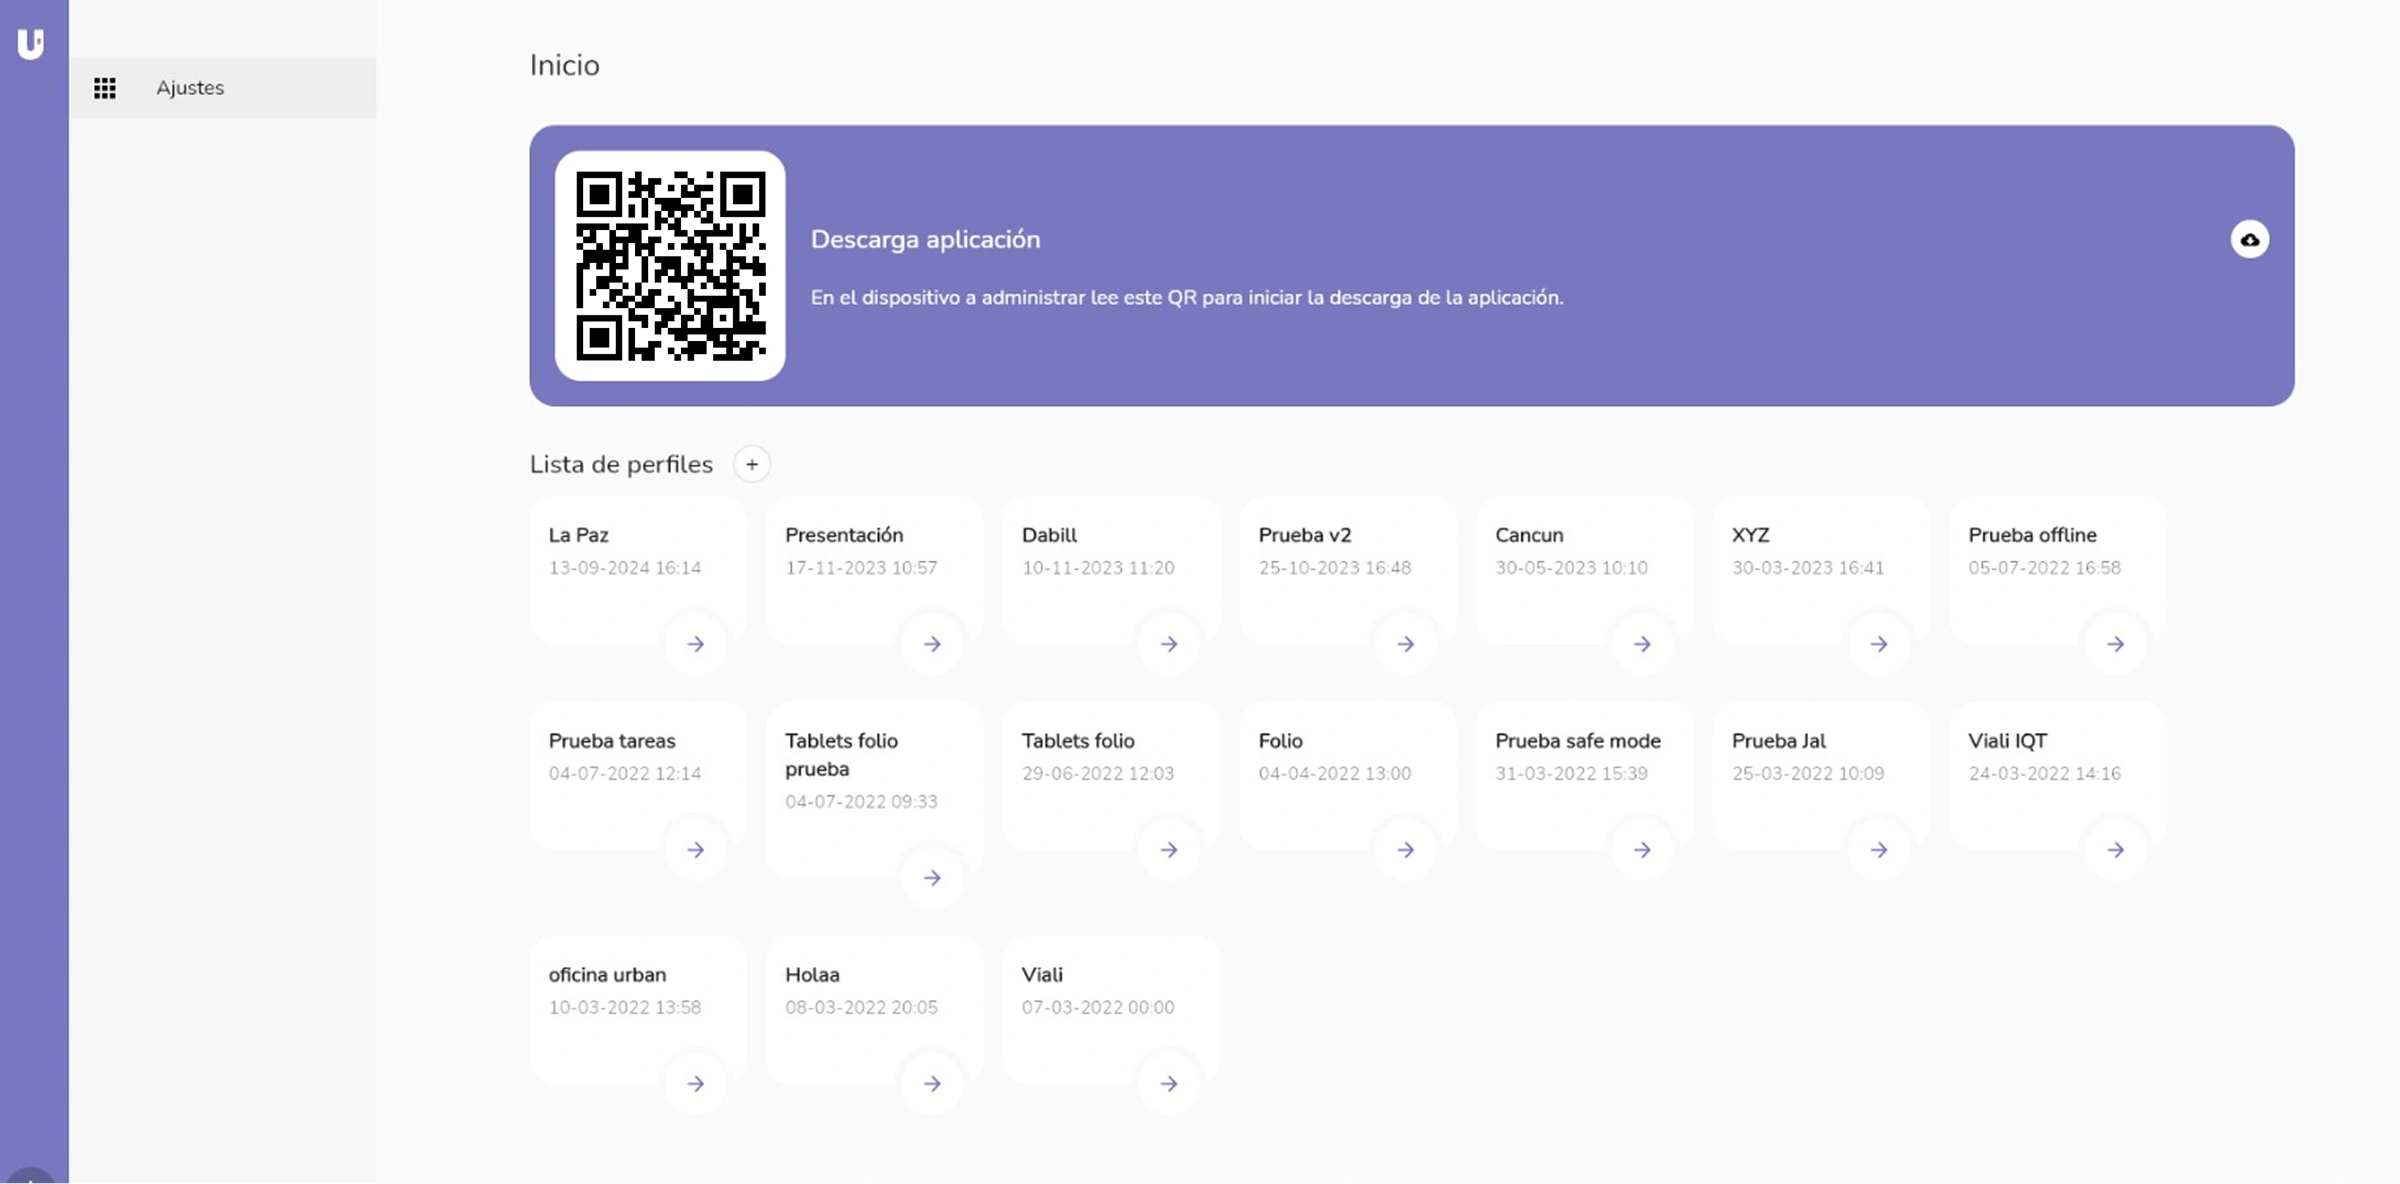Click the U logo in sidebar

[x=31, y=44]
